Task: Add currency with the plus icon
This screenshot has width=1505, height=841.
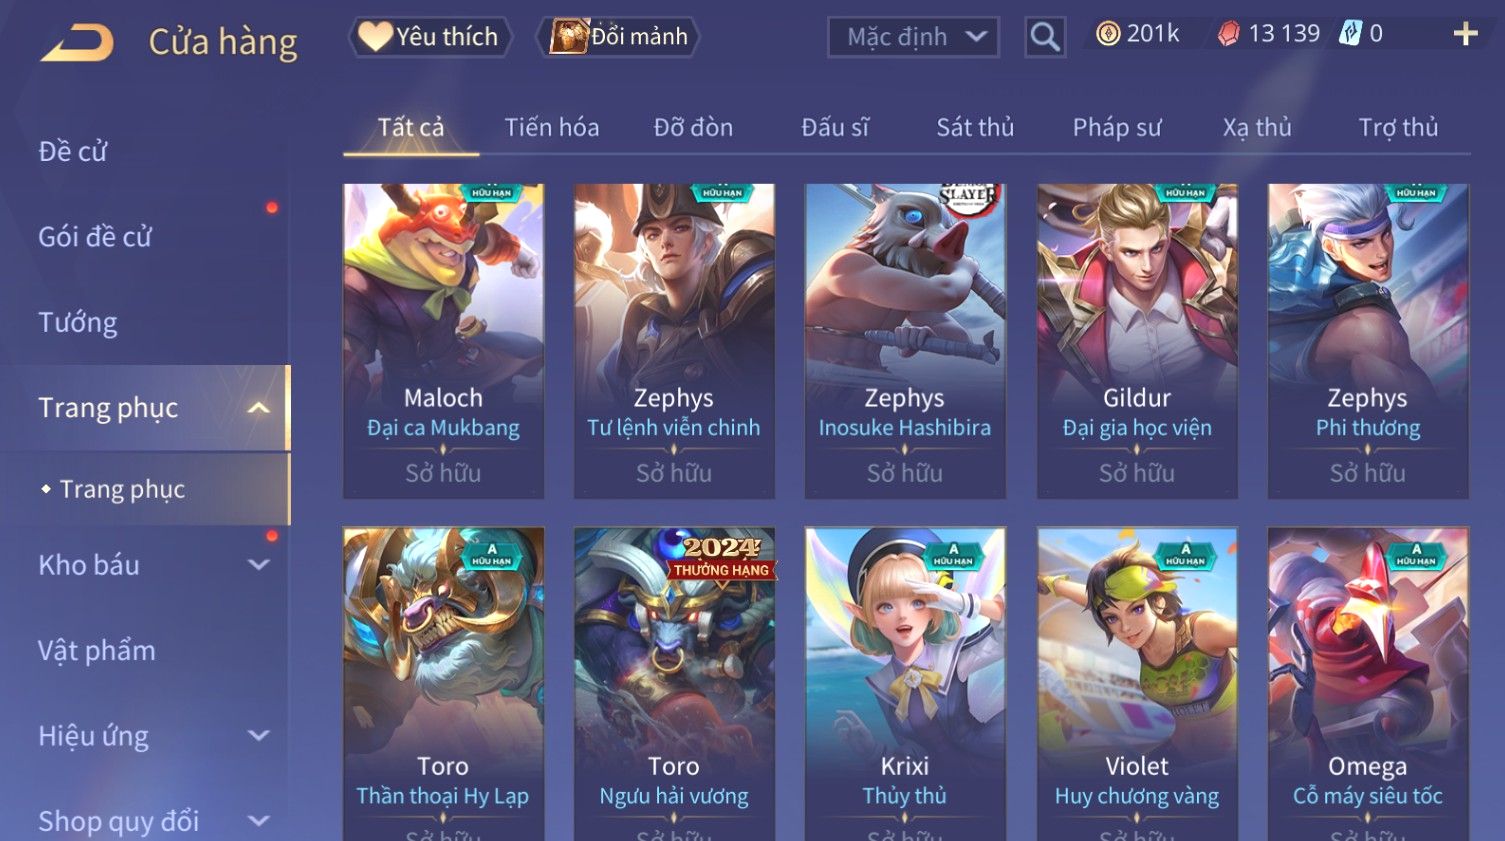Action: pyautogui.click(x=1465, y=34)
